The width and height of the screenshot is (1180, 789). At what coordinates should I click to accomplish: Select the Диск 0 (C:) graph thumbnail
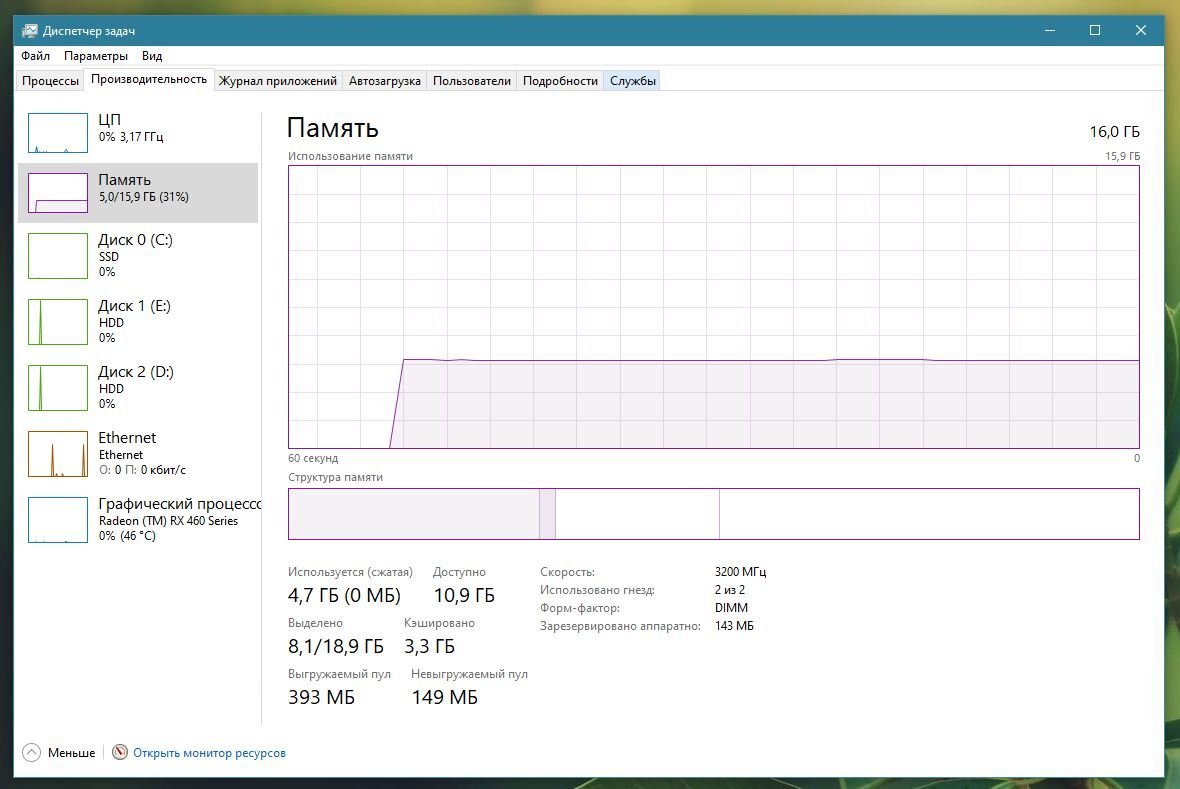[58, 256]
